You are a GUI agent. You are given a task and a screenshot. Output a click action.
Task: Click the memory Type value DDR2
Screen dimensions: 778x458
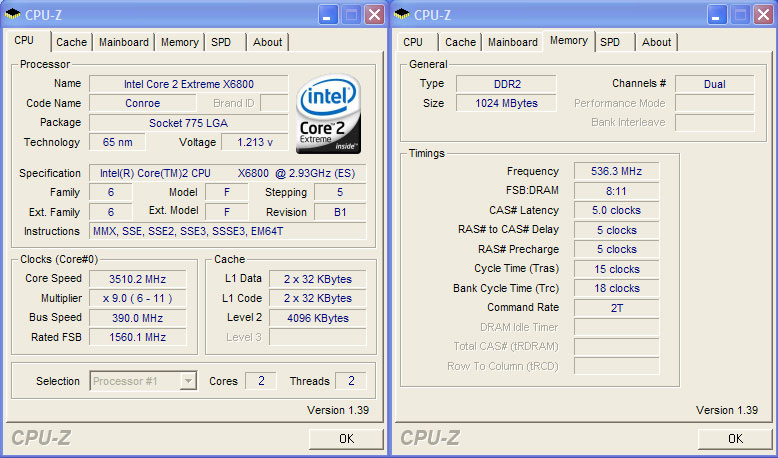click(507, 84)
